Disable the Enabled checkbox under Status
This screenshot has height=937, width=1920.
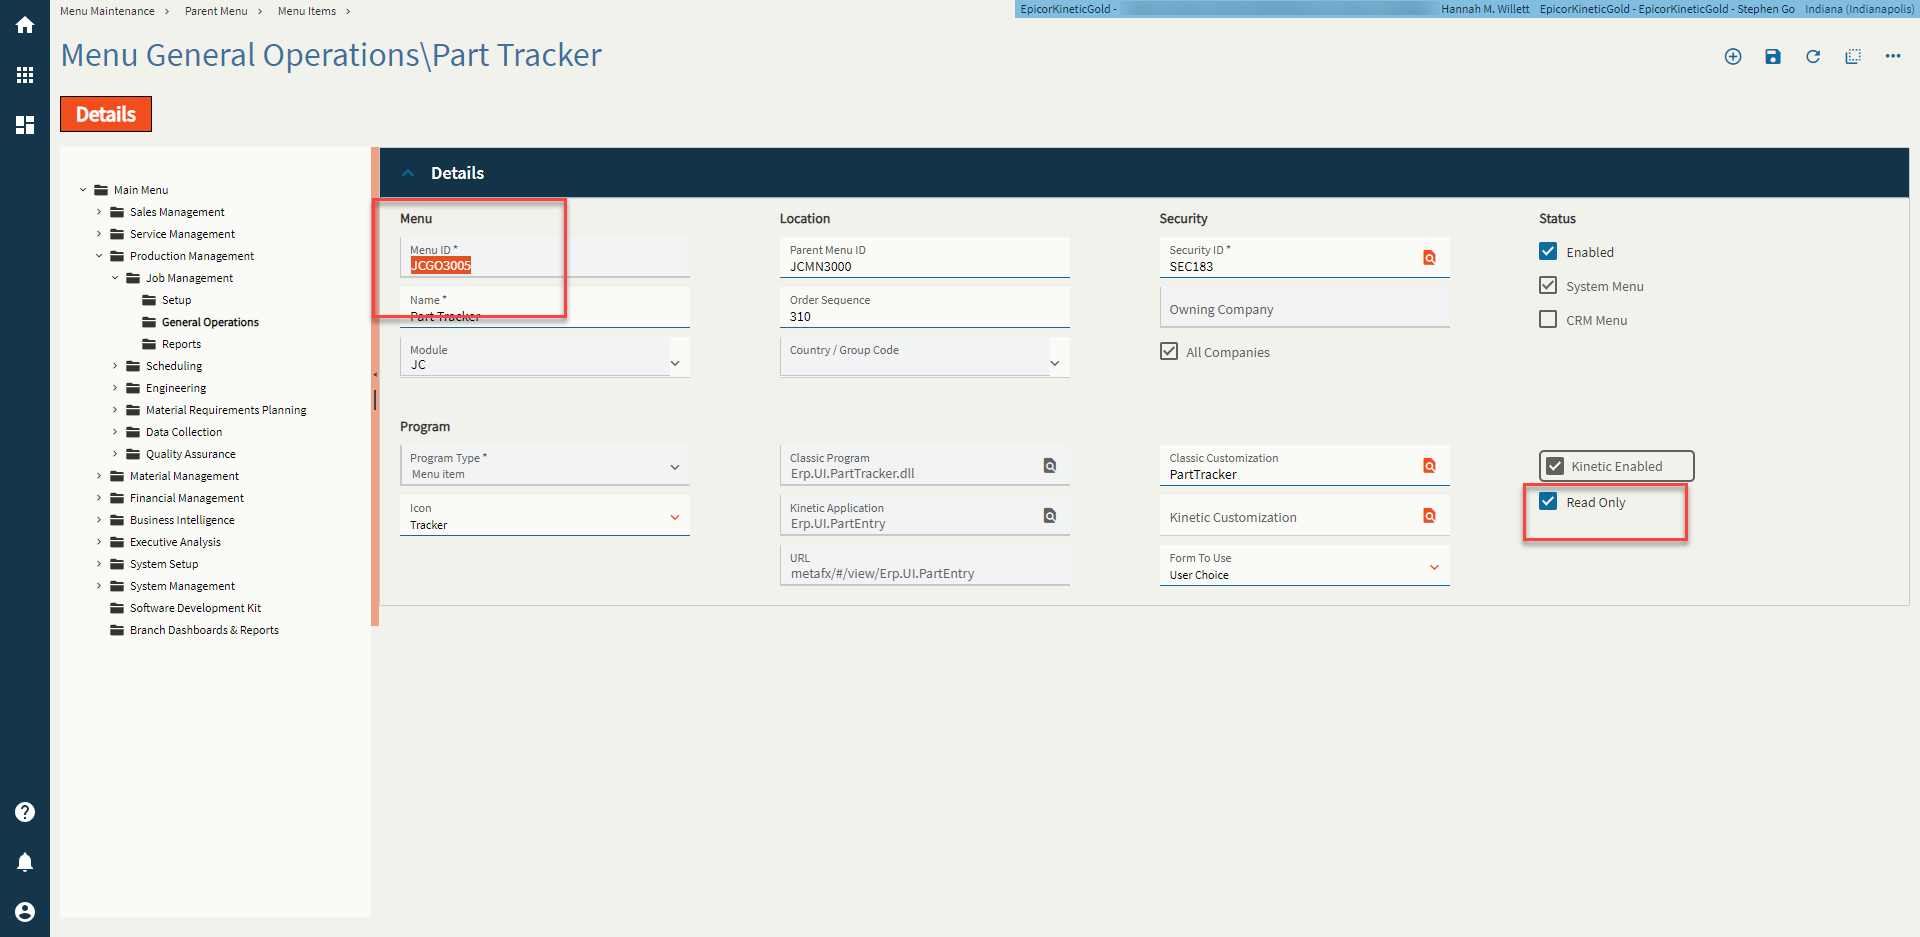pyautogui.click(x=1548, y=251)
